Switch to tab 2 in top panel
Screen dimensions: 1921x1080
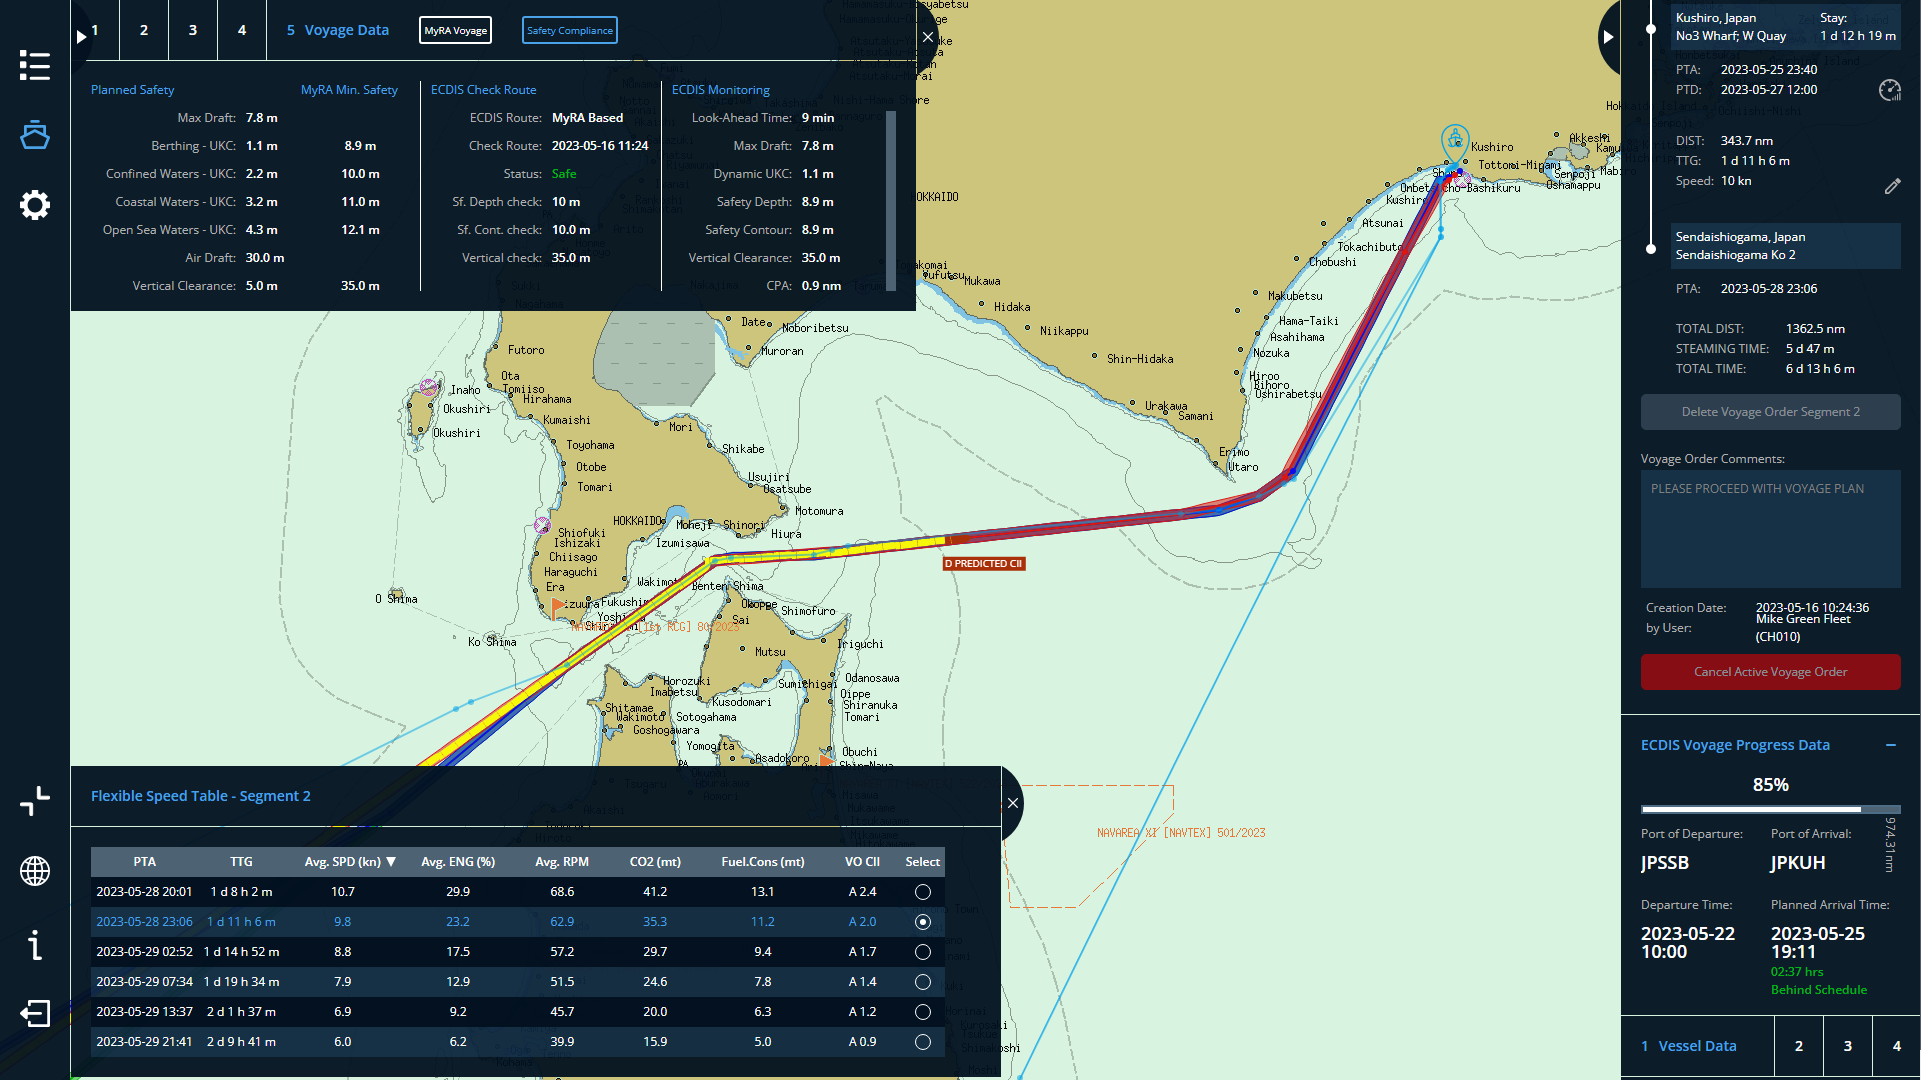coord(144,30)
